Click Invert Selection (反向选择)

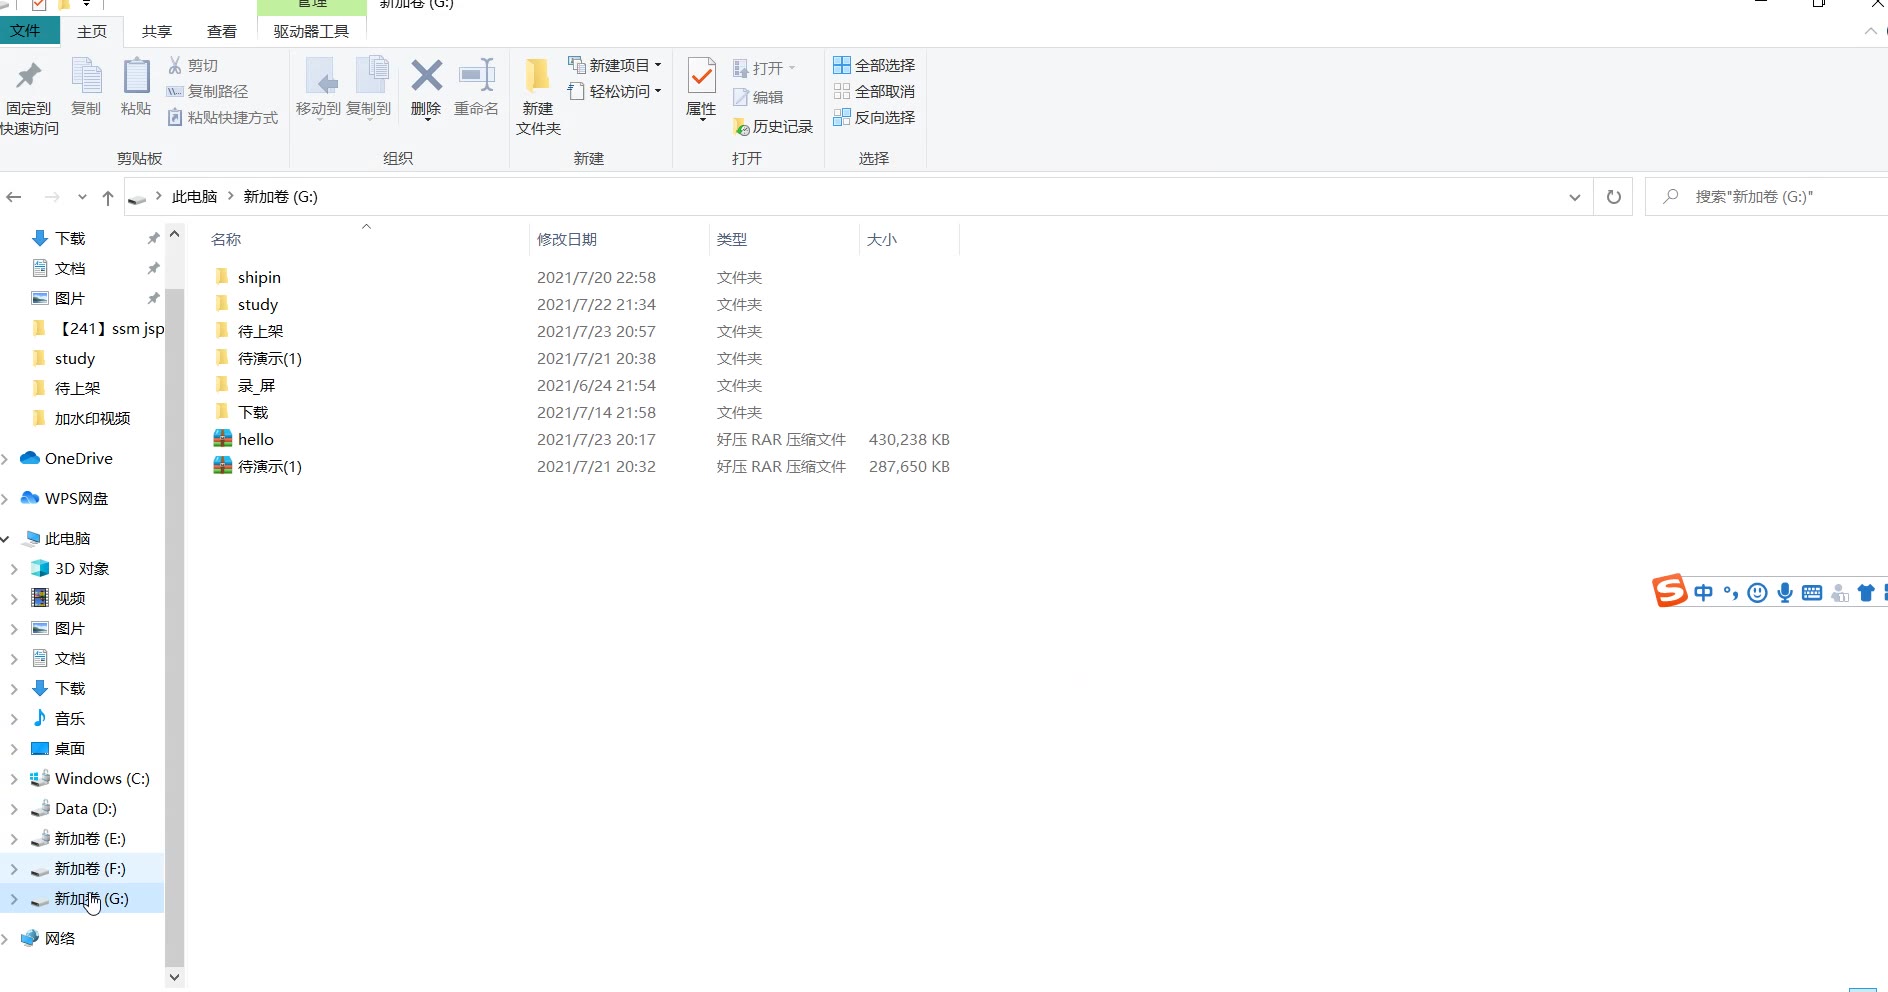click(874, 117)
